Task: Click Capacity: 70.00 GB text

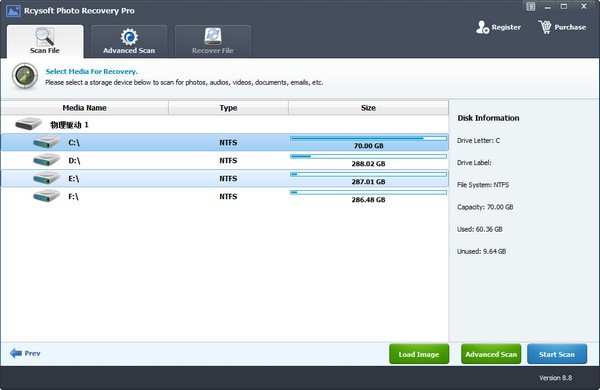Action: click(x=485, y=207)
